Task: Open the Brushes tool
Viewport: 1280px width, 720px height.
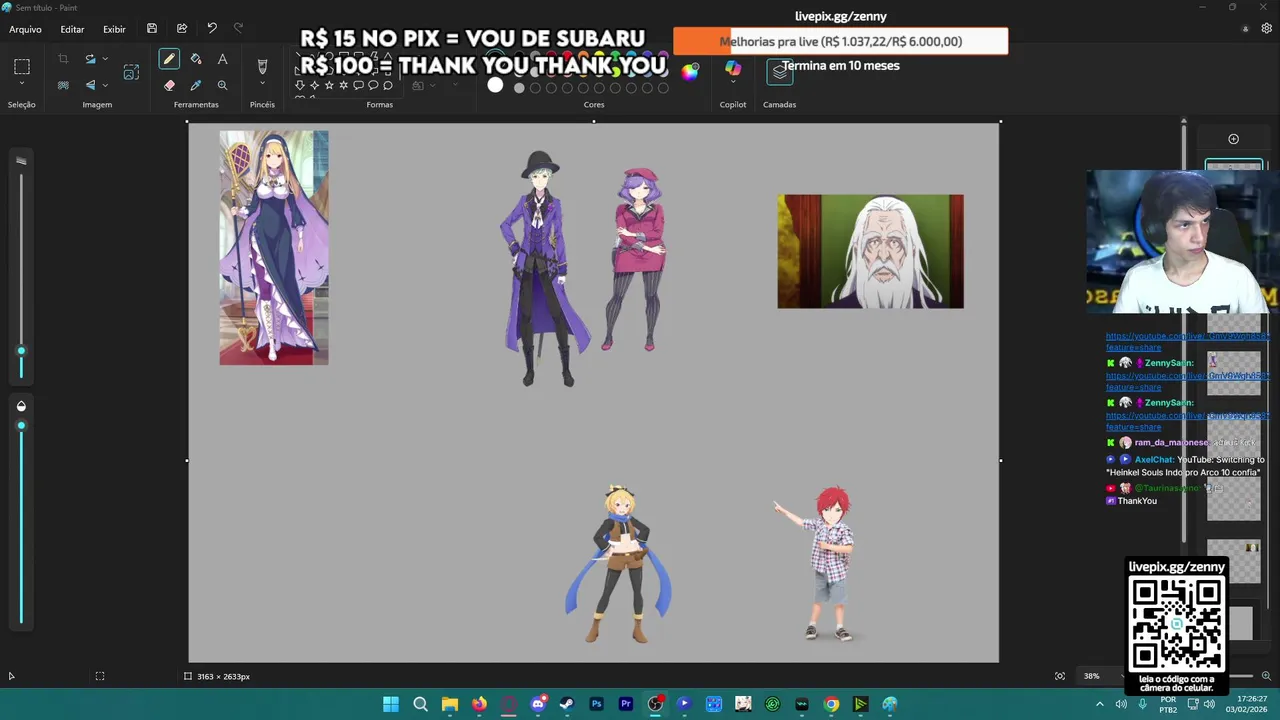Action: tap(262, 66)
